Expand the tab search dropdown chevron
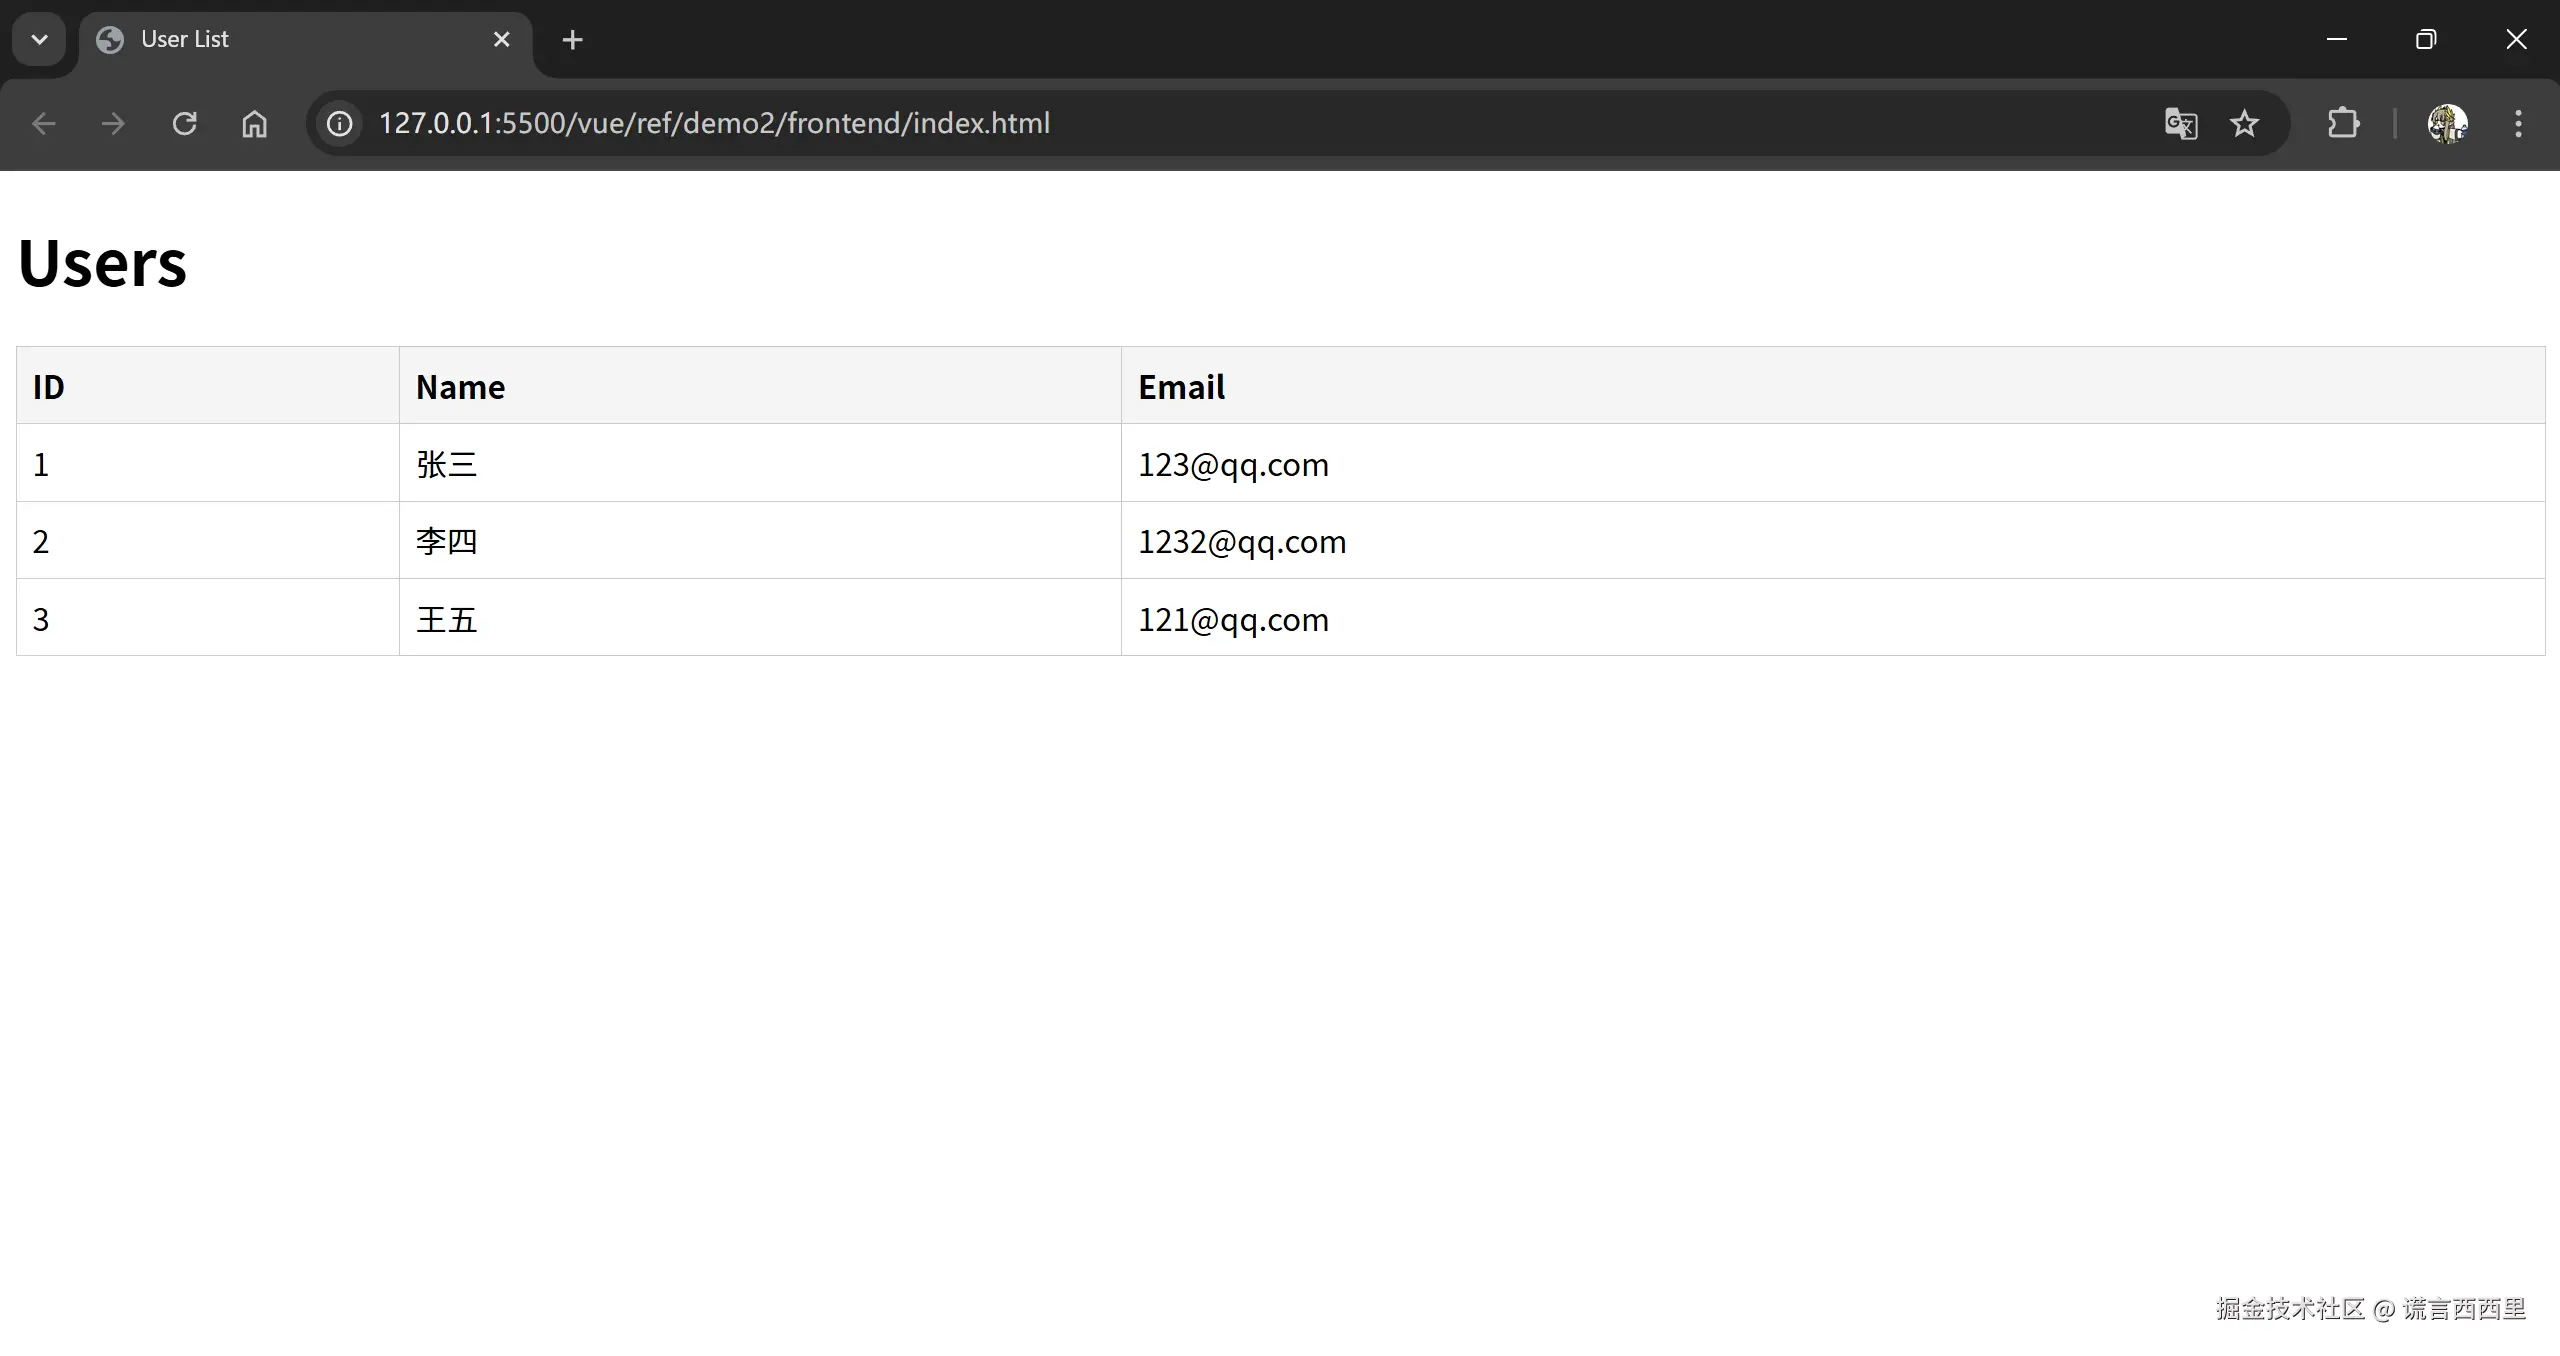Viewport: 2560px width, 1356px height. 40,39
